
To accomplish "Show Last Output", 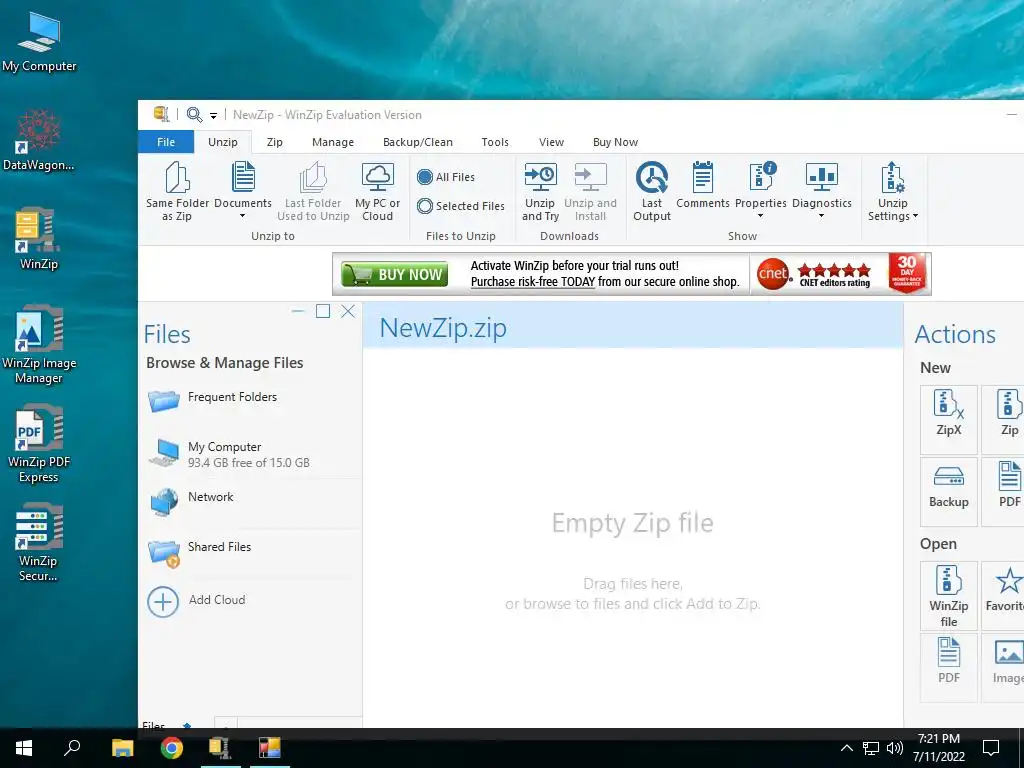I will coord(652,191).
